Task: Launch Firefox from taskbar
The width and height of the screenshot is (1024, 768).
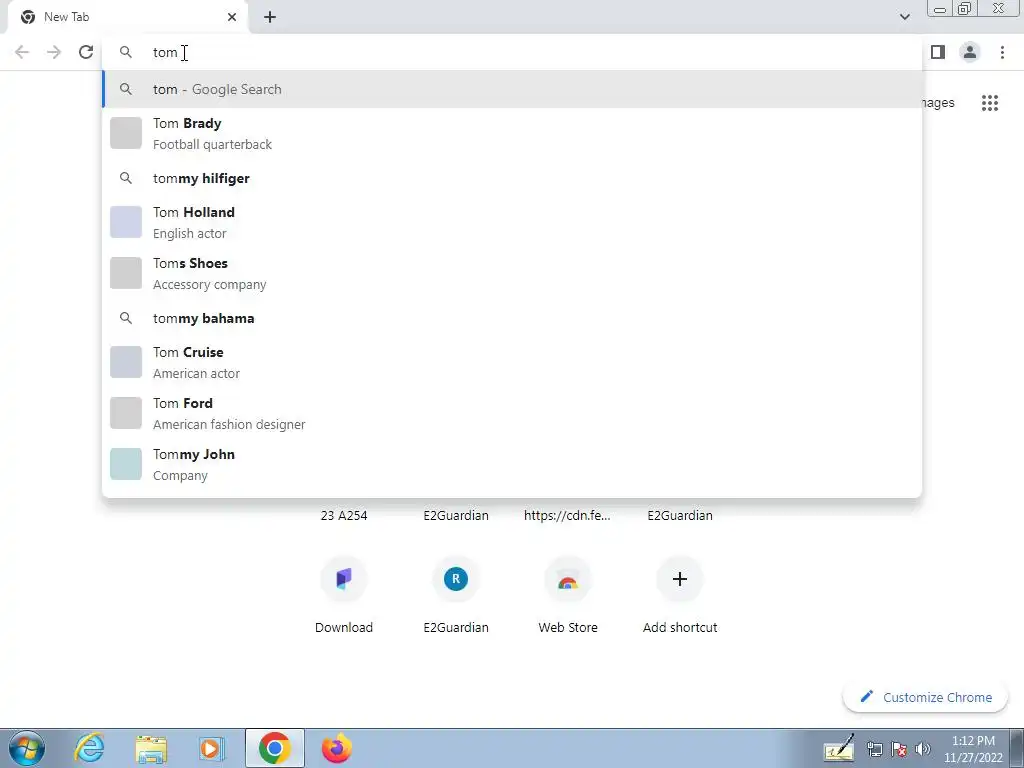Action: [x=336, y=748]
